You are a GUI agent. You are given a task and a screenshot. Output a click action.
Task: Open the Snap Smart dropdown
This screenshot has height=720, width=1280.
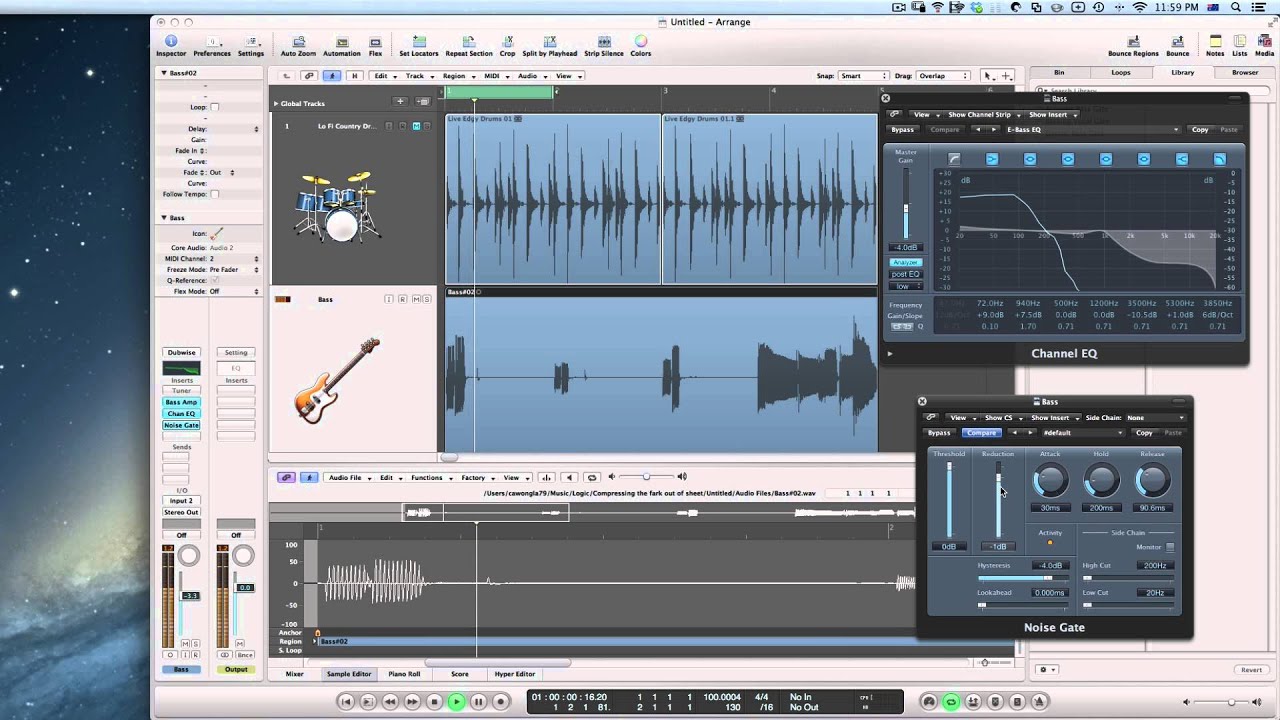863,76
